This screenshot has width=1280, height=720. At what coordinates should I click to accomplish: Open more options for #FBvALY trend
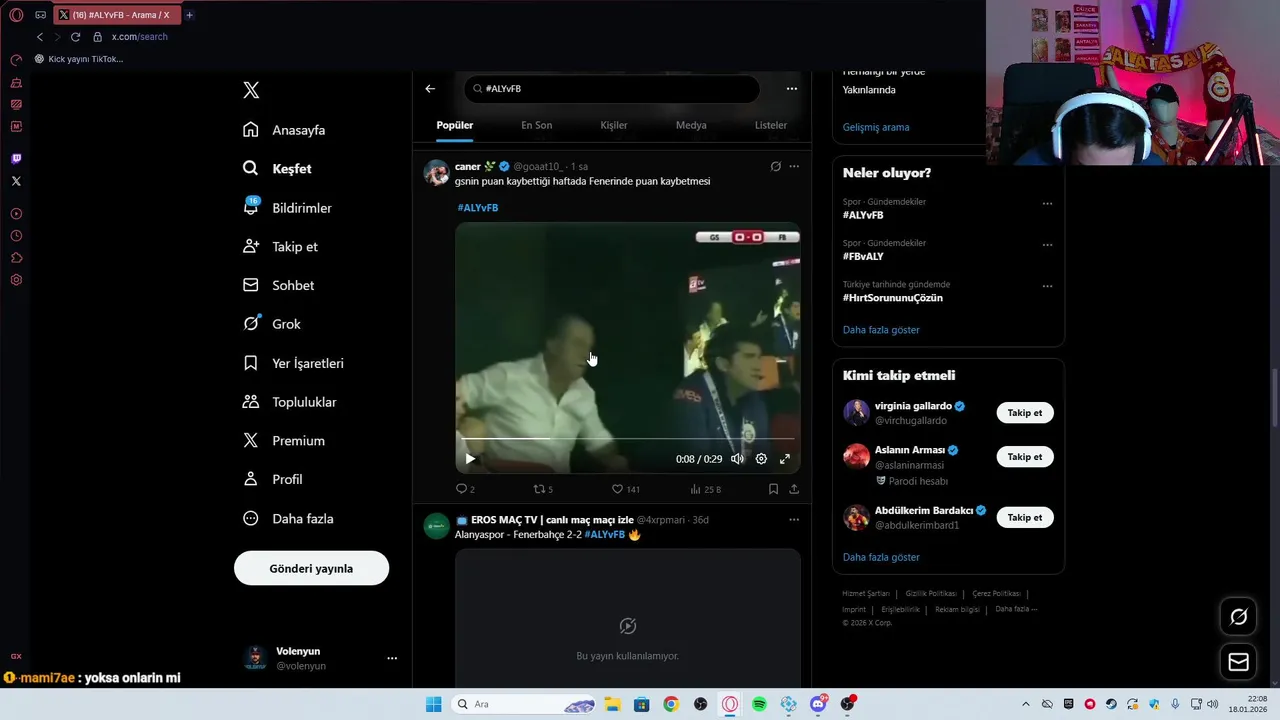[1047, 245]
